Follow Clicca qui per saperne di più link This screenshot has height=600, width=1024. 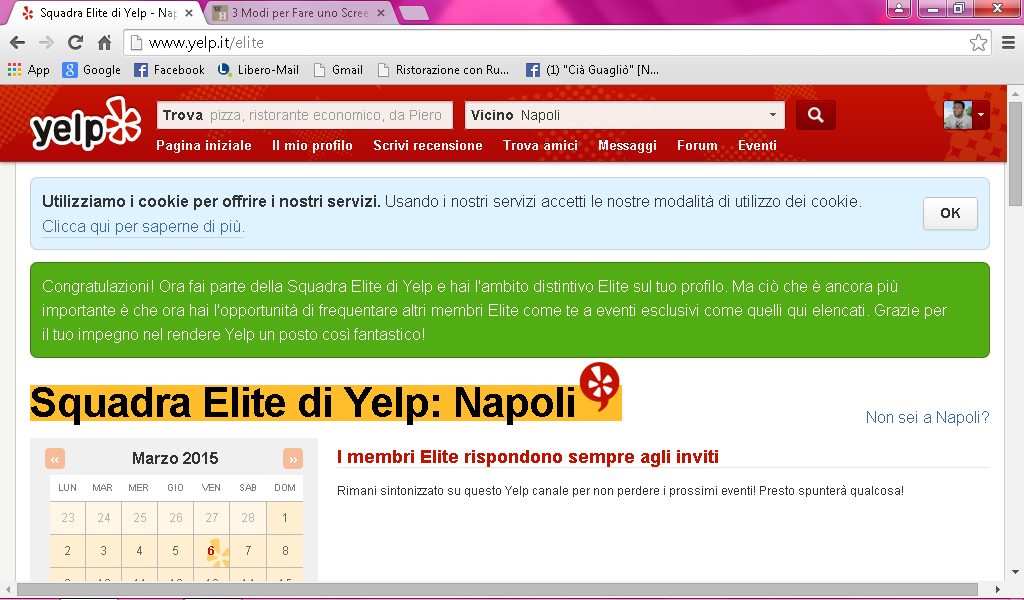coord(144,227)
